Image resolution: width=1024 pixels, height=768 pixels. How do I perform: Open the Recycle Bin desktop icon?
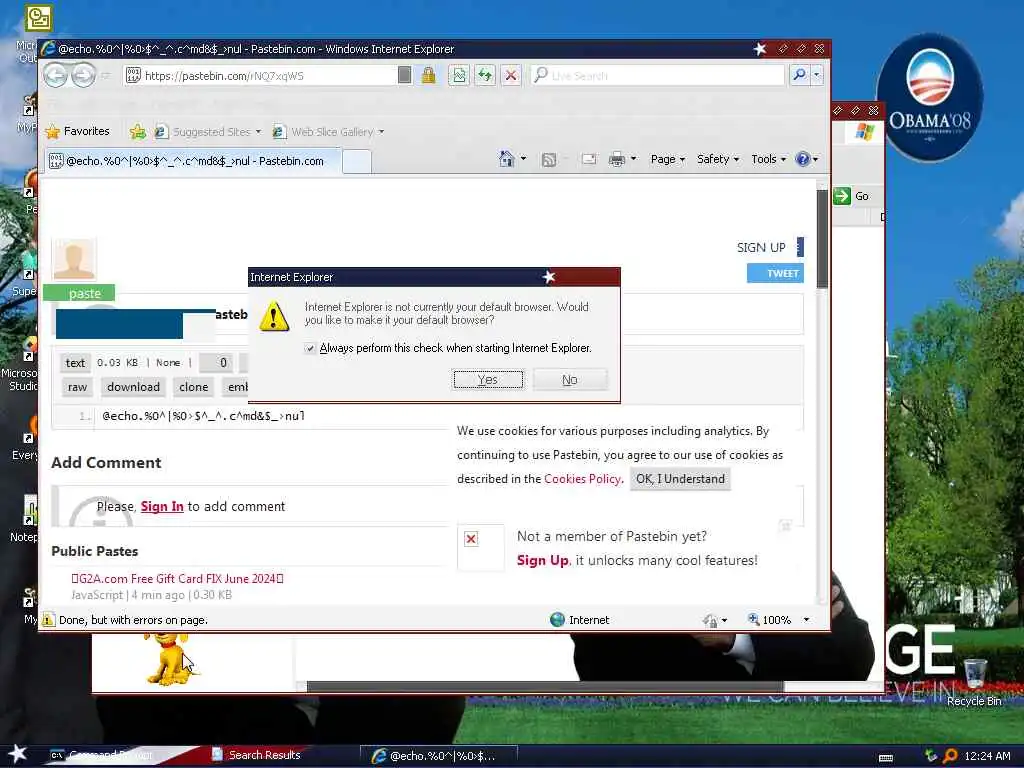pyautogui.click(x=974, y=682)
